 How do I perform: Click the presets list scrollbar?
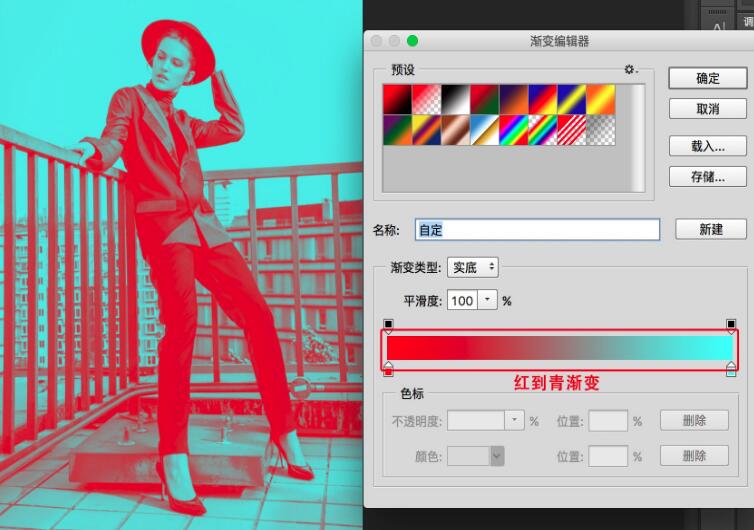point(638,138)
